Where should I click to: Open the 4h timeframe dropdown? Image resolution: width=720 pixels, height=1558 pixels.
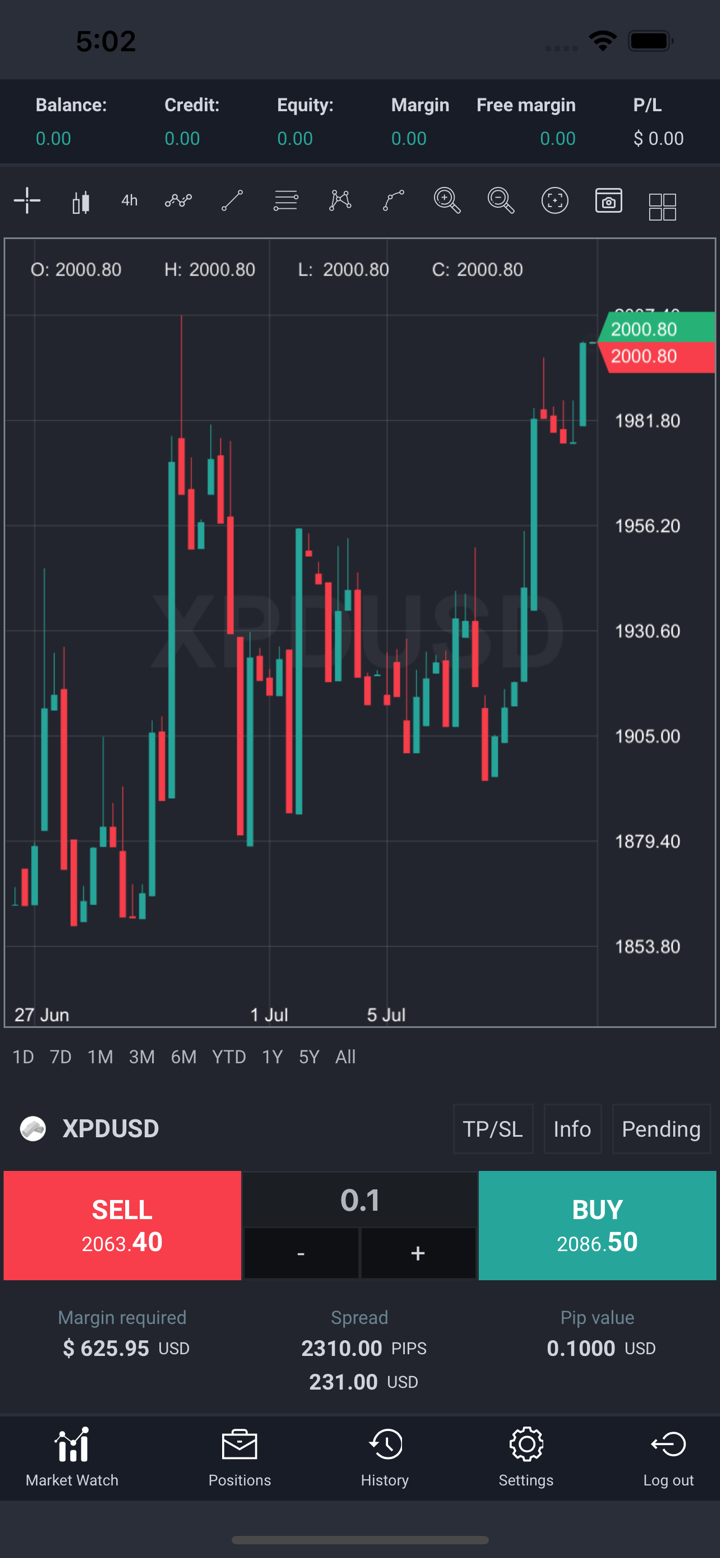pos(129,201)
